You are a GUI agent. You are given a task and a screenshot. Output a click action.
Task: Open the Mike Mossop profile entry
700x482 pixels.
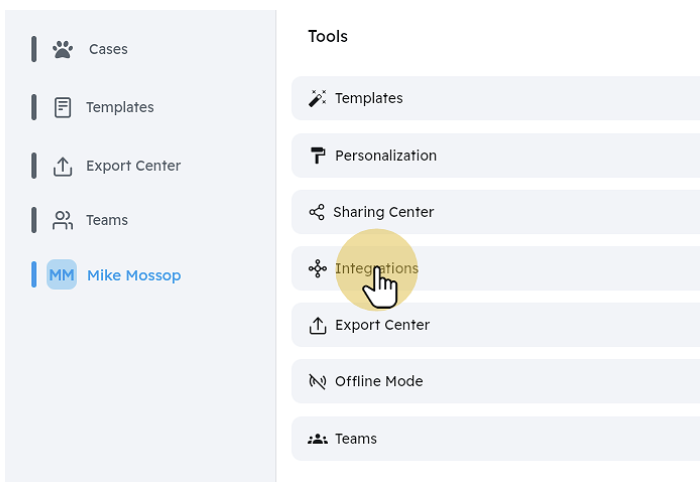134,275
